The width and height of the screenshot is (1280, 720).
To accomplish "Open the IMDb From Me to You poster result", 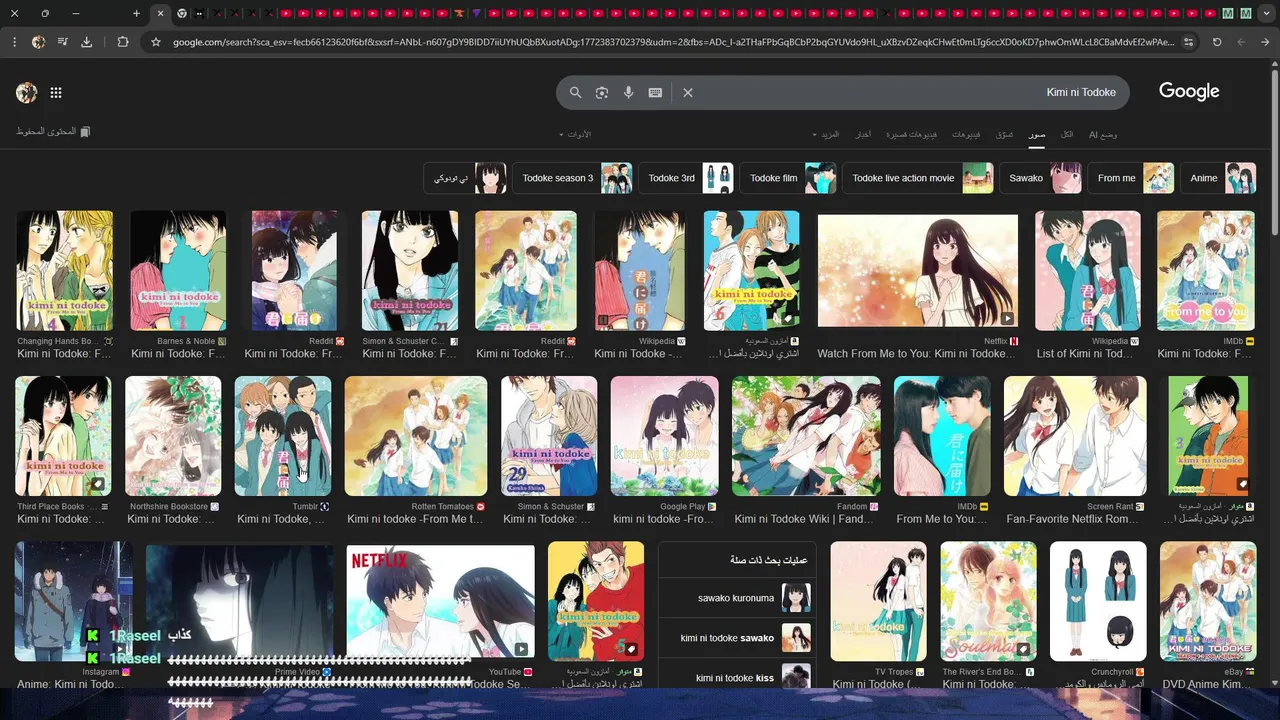I will coord(942,436).
